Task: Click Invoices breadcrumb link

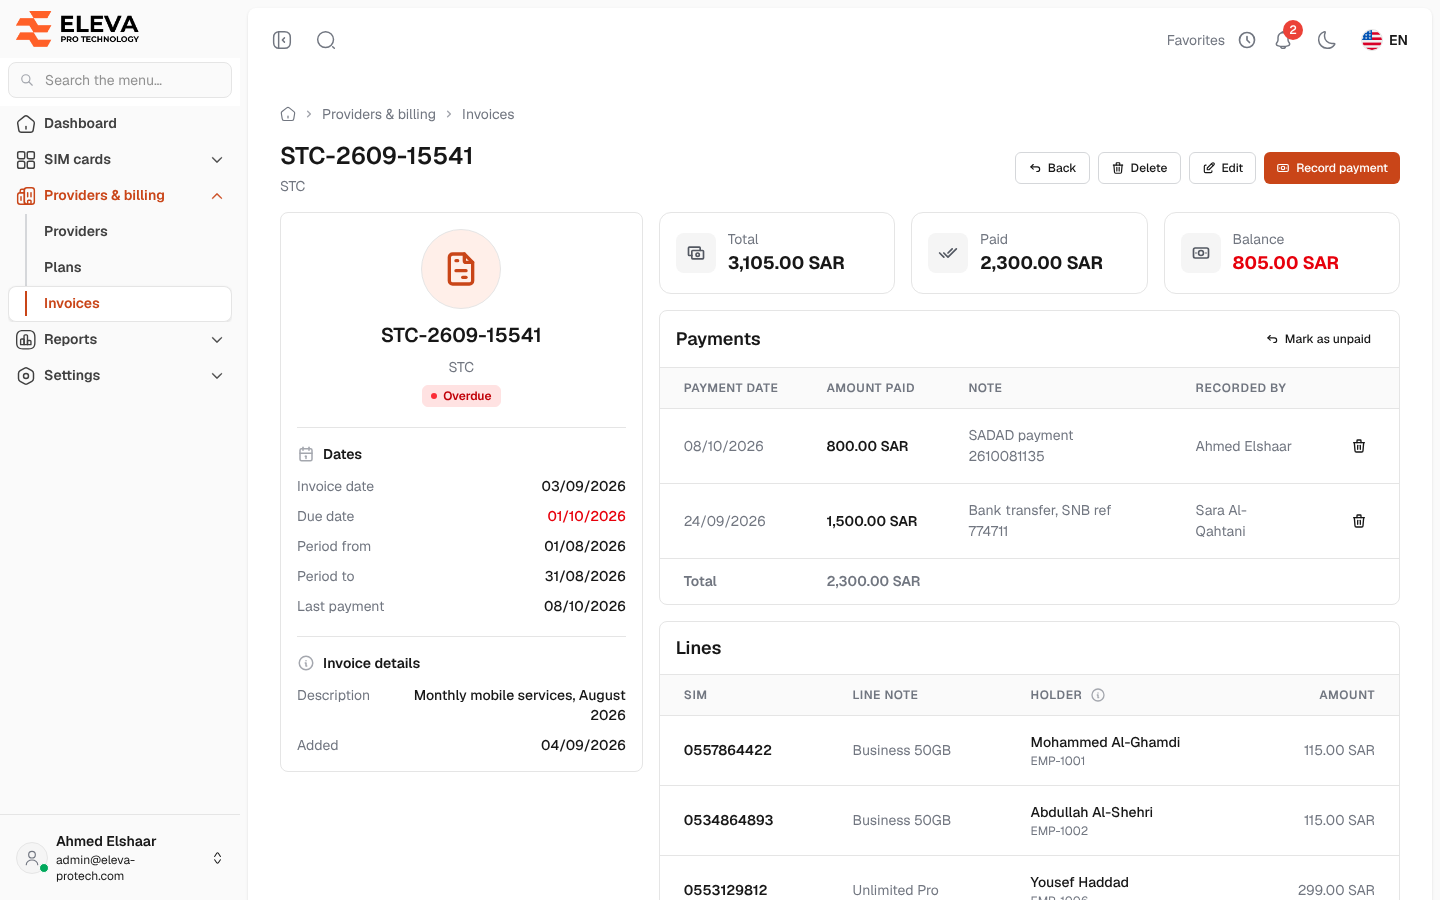Action: pyautogui.click(x=488, y=114)
